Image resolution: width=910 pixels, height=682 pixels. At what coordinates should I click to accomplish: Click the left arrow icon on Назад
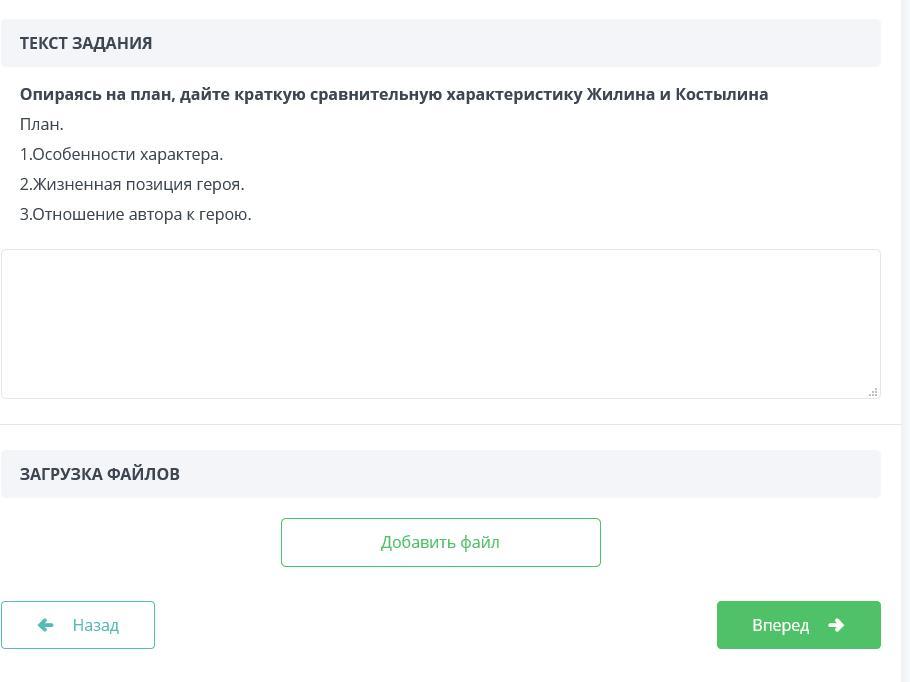pos(45,625)
